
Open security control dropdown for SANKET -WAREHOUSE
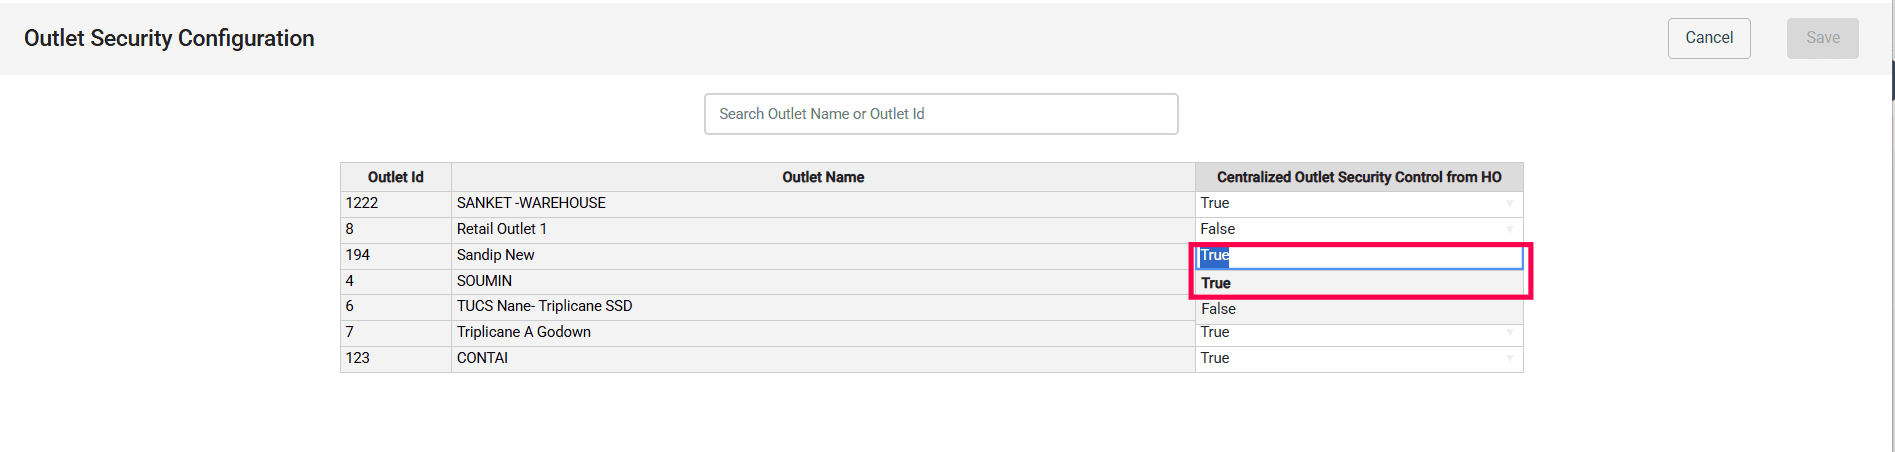point(1358,203)
